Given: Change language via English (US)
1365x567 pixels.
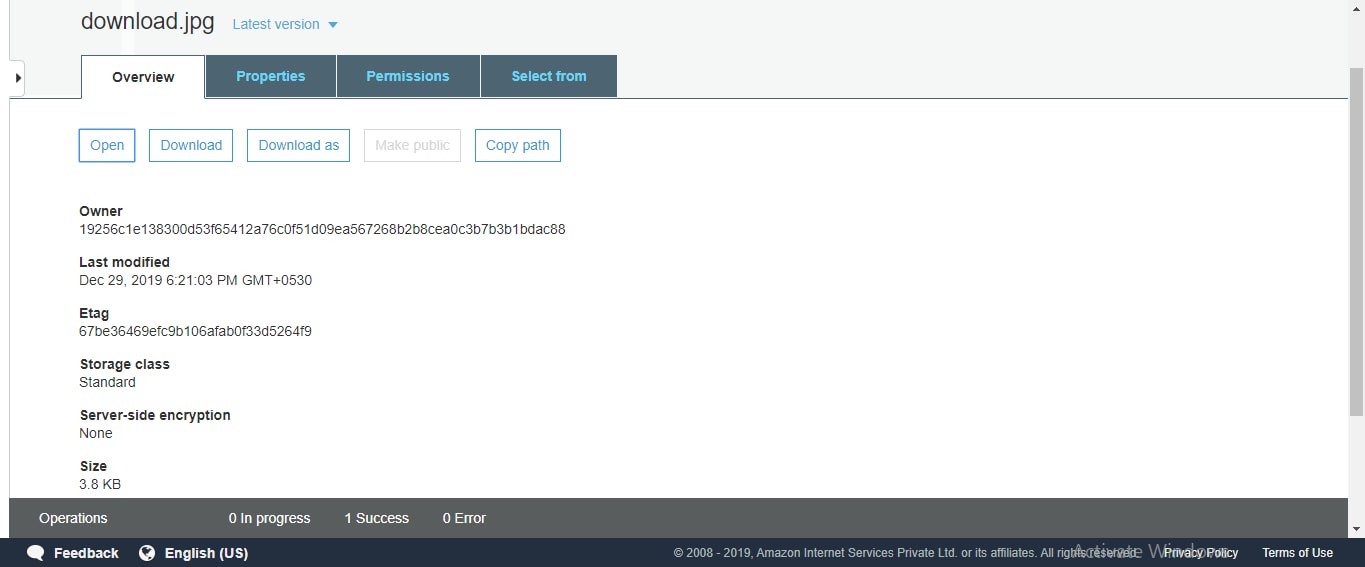Looking at the screenshot, I should pos(206,553).
